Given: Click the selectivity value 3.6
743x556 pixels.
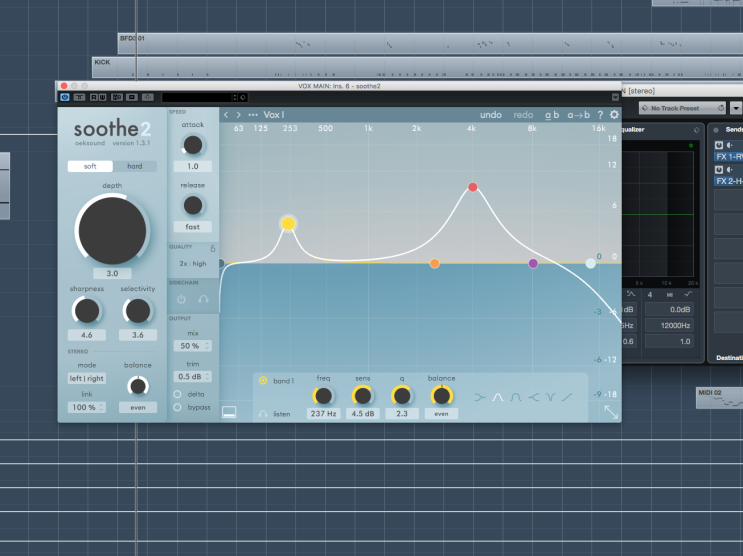Looking at the screenshot, I should (x=137, y=335).
